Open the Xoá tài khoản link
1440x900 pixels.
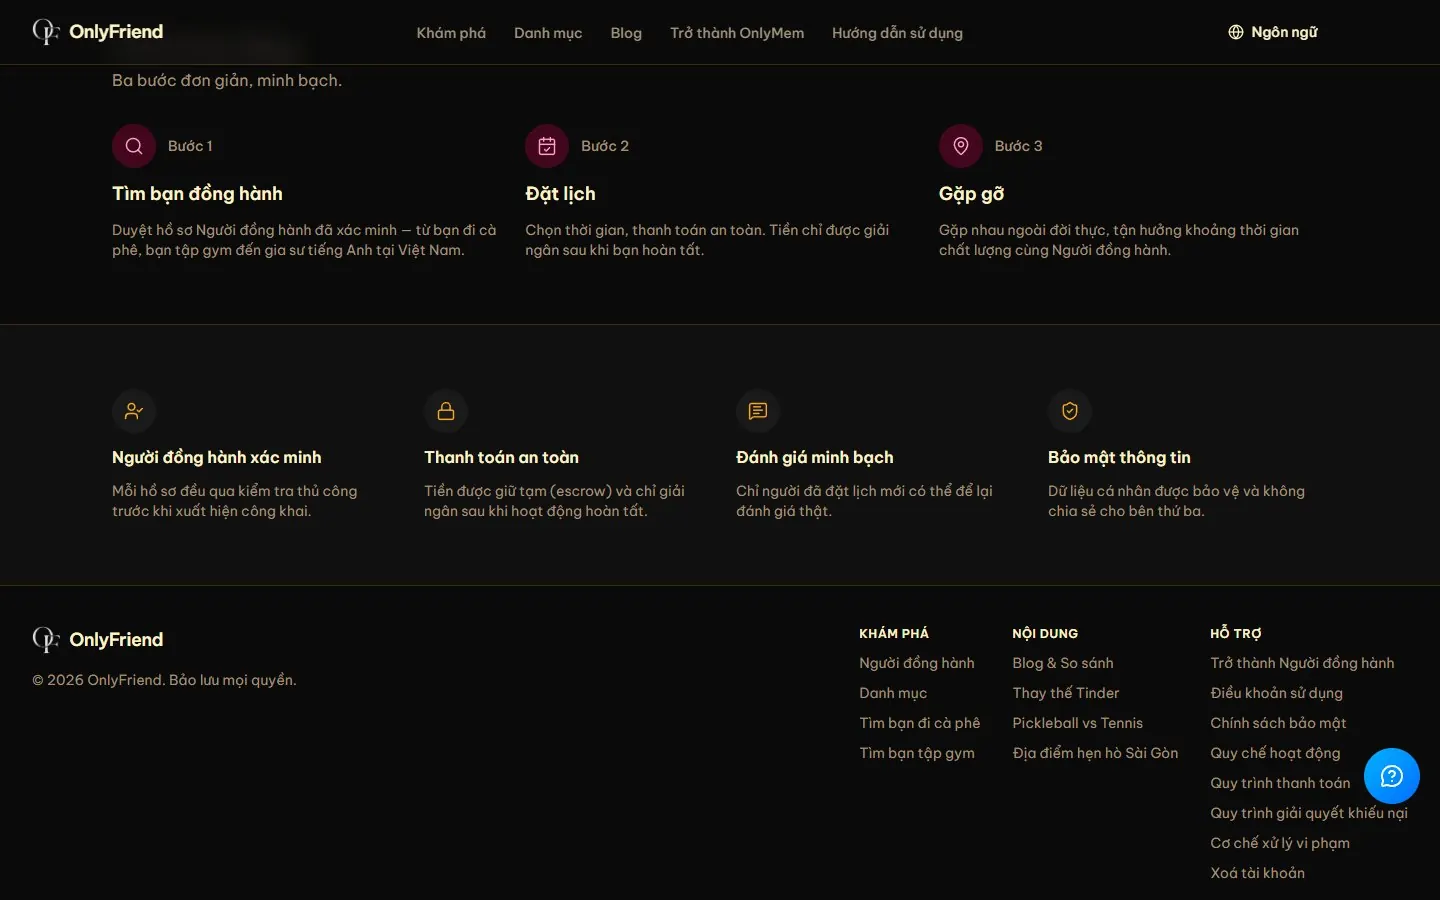point(1257,873)
